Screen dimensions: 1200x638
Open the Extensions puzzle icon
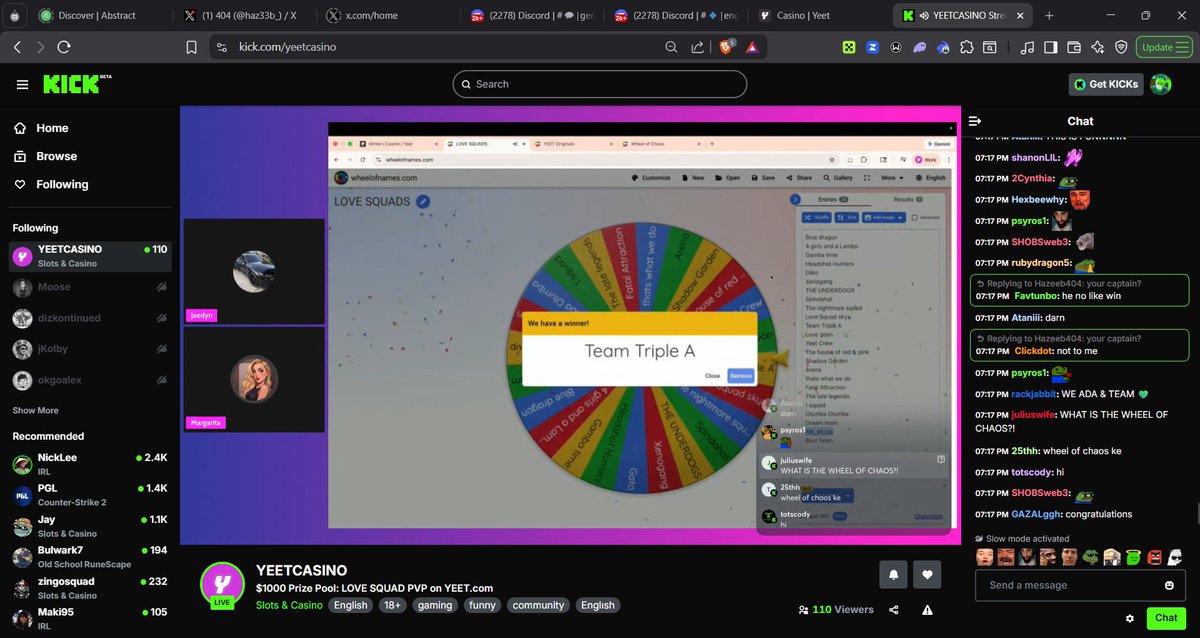point(966,47)
